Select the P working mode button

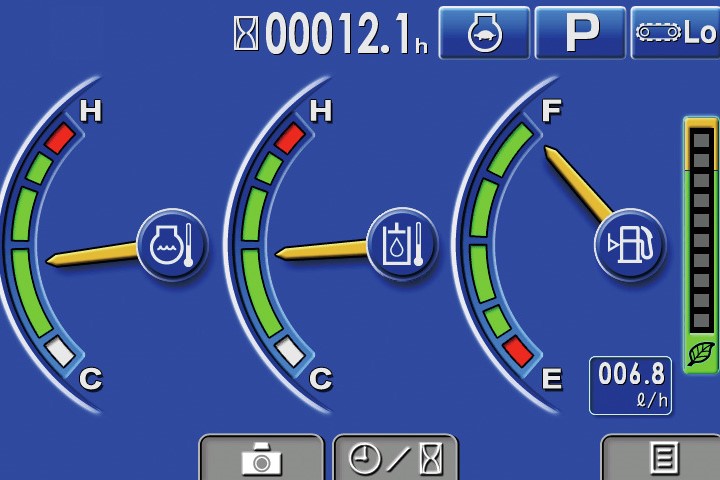[x=580, y=33]
